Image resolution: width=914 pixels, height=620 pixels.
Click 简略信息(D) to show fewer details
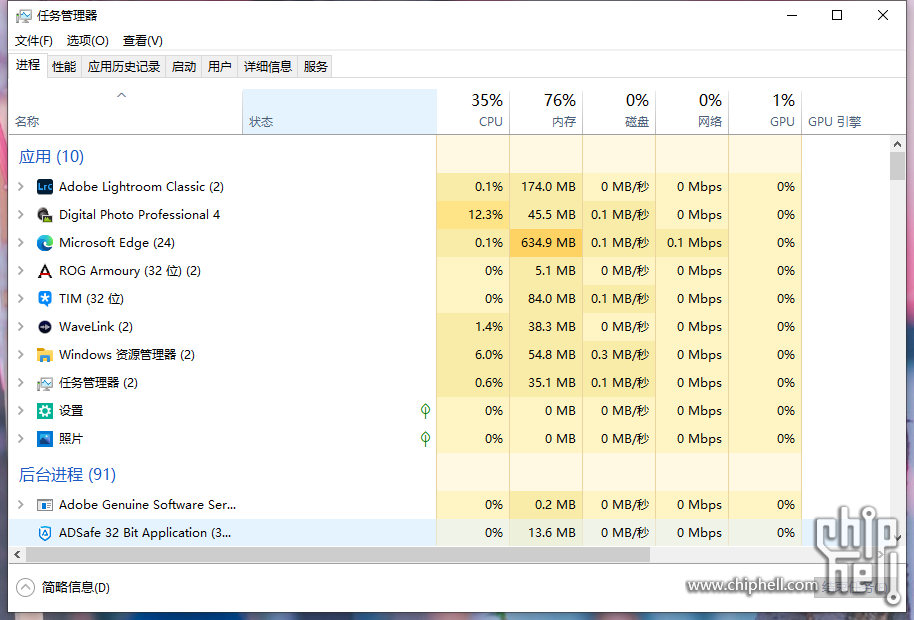pyautogui.click(x=76, y=587)
